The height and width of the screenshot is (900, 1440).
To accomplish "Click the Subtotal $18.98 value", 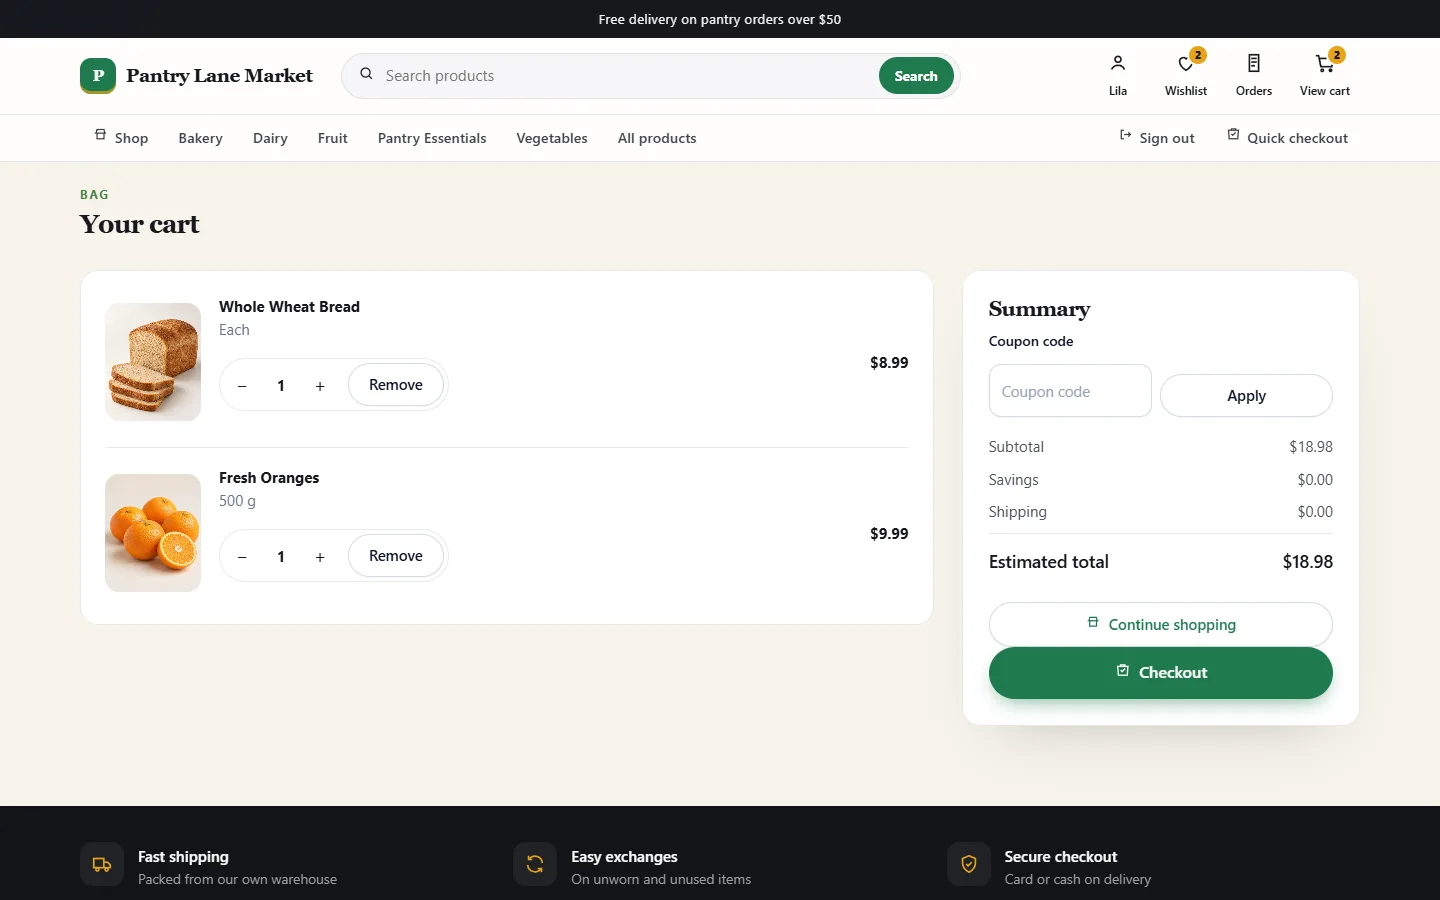I will (x=1311, y=447).
